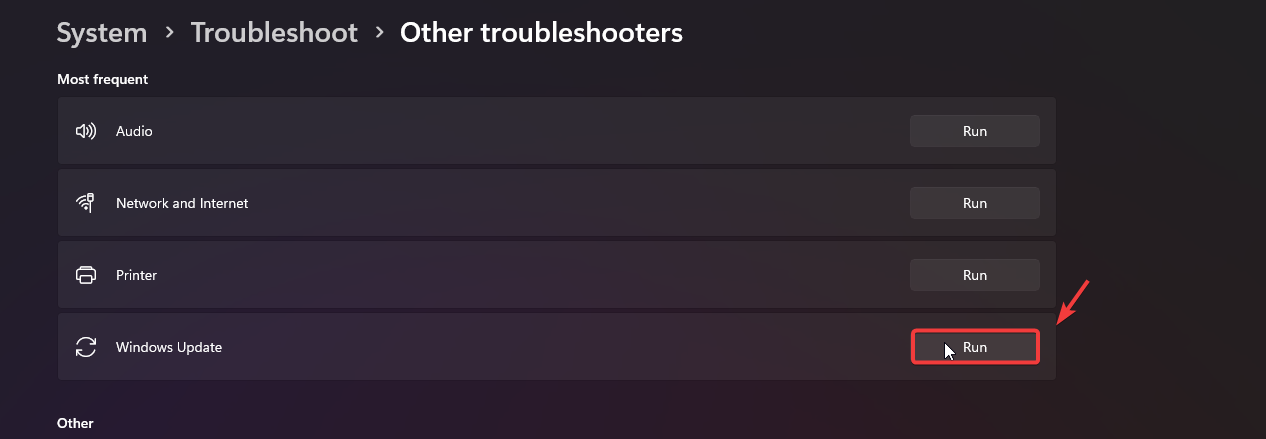The width and height of the screenshot is (1266, 439).
Task: Click the Windows Update sync icon
Action: pos(86,347)
